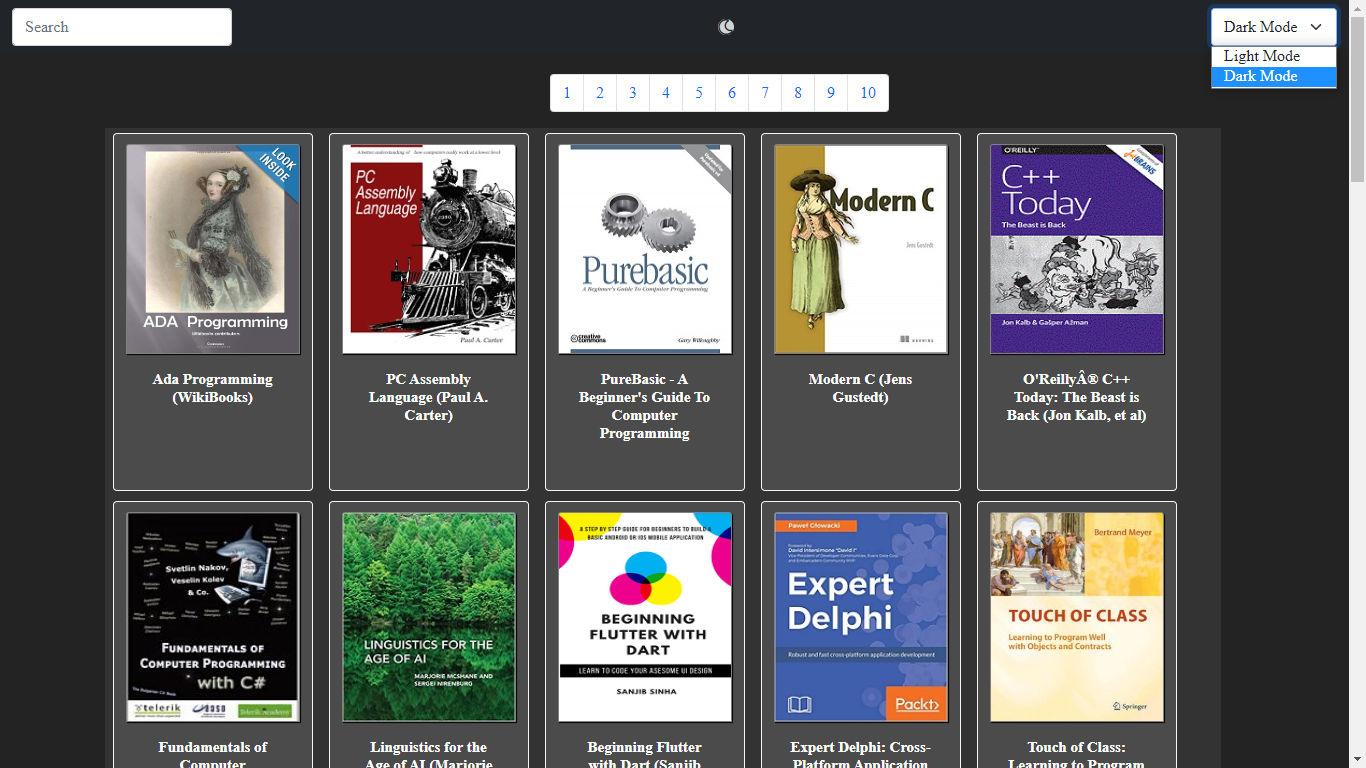The image size is (1366, 768).
Task: Click title 'PureBasic - A Beginner's Guide'
Action: (x=645, y=406)
